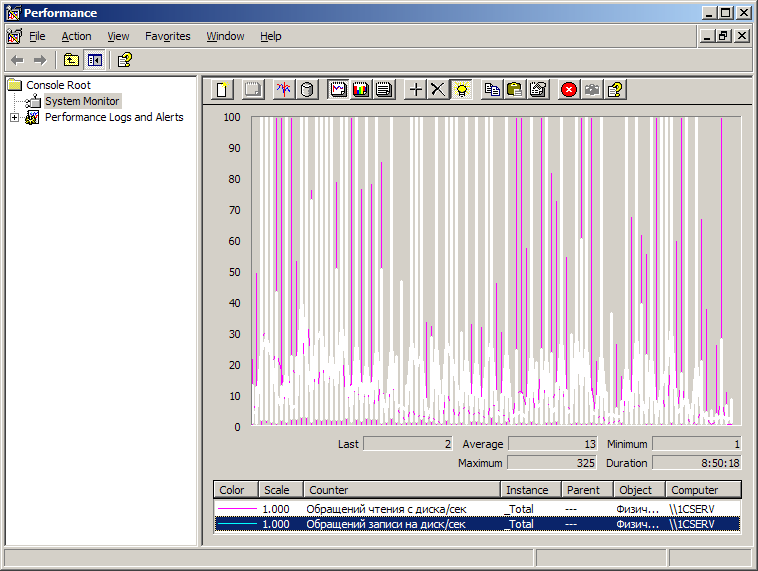Open the Favorites menu
Viewport: 758px width, 571px height.
tap(167, 36)
